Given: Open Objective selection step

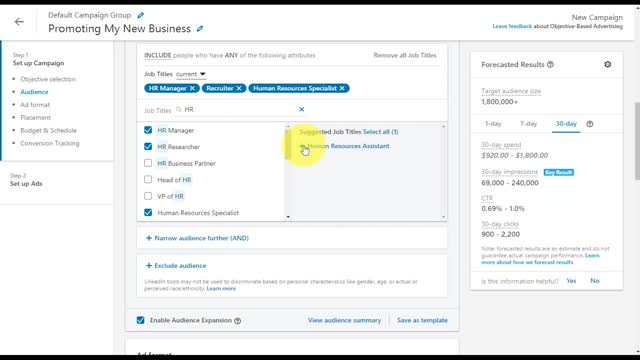Looking at the screenshot, I should [48, 79].
